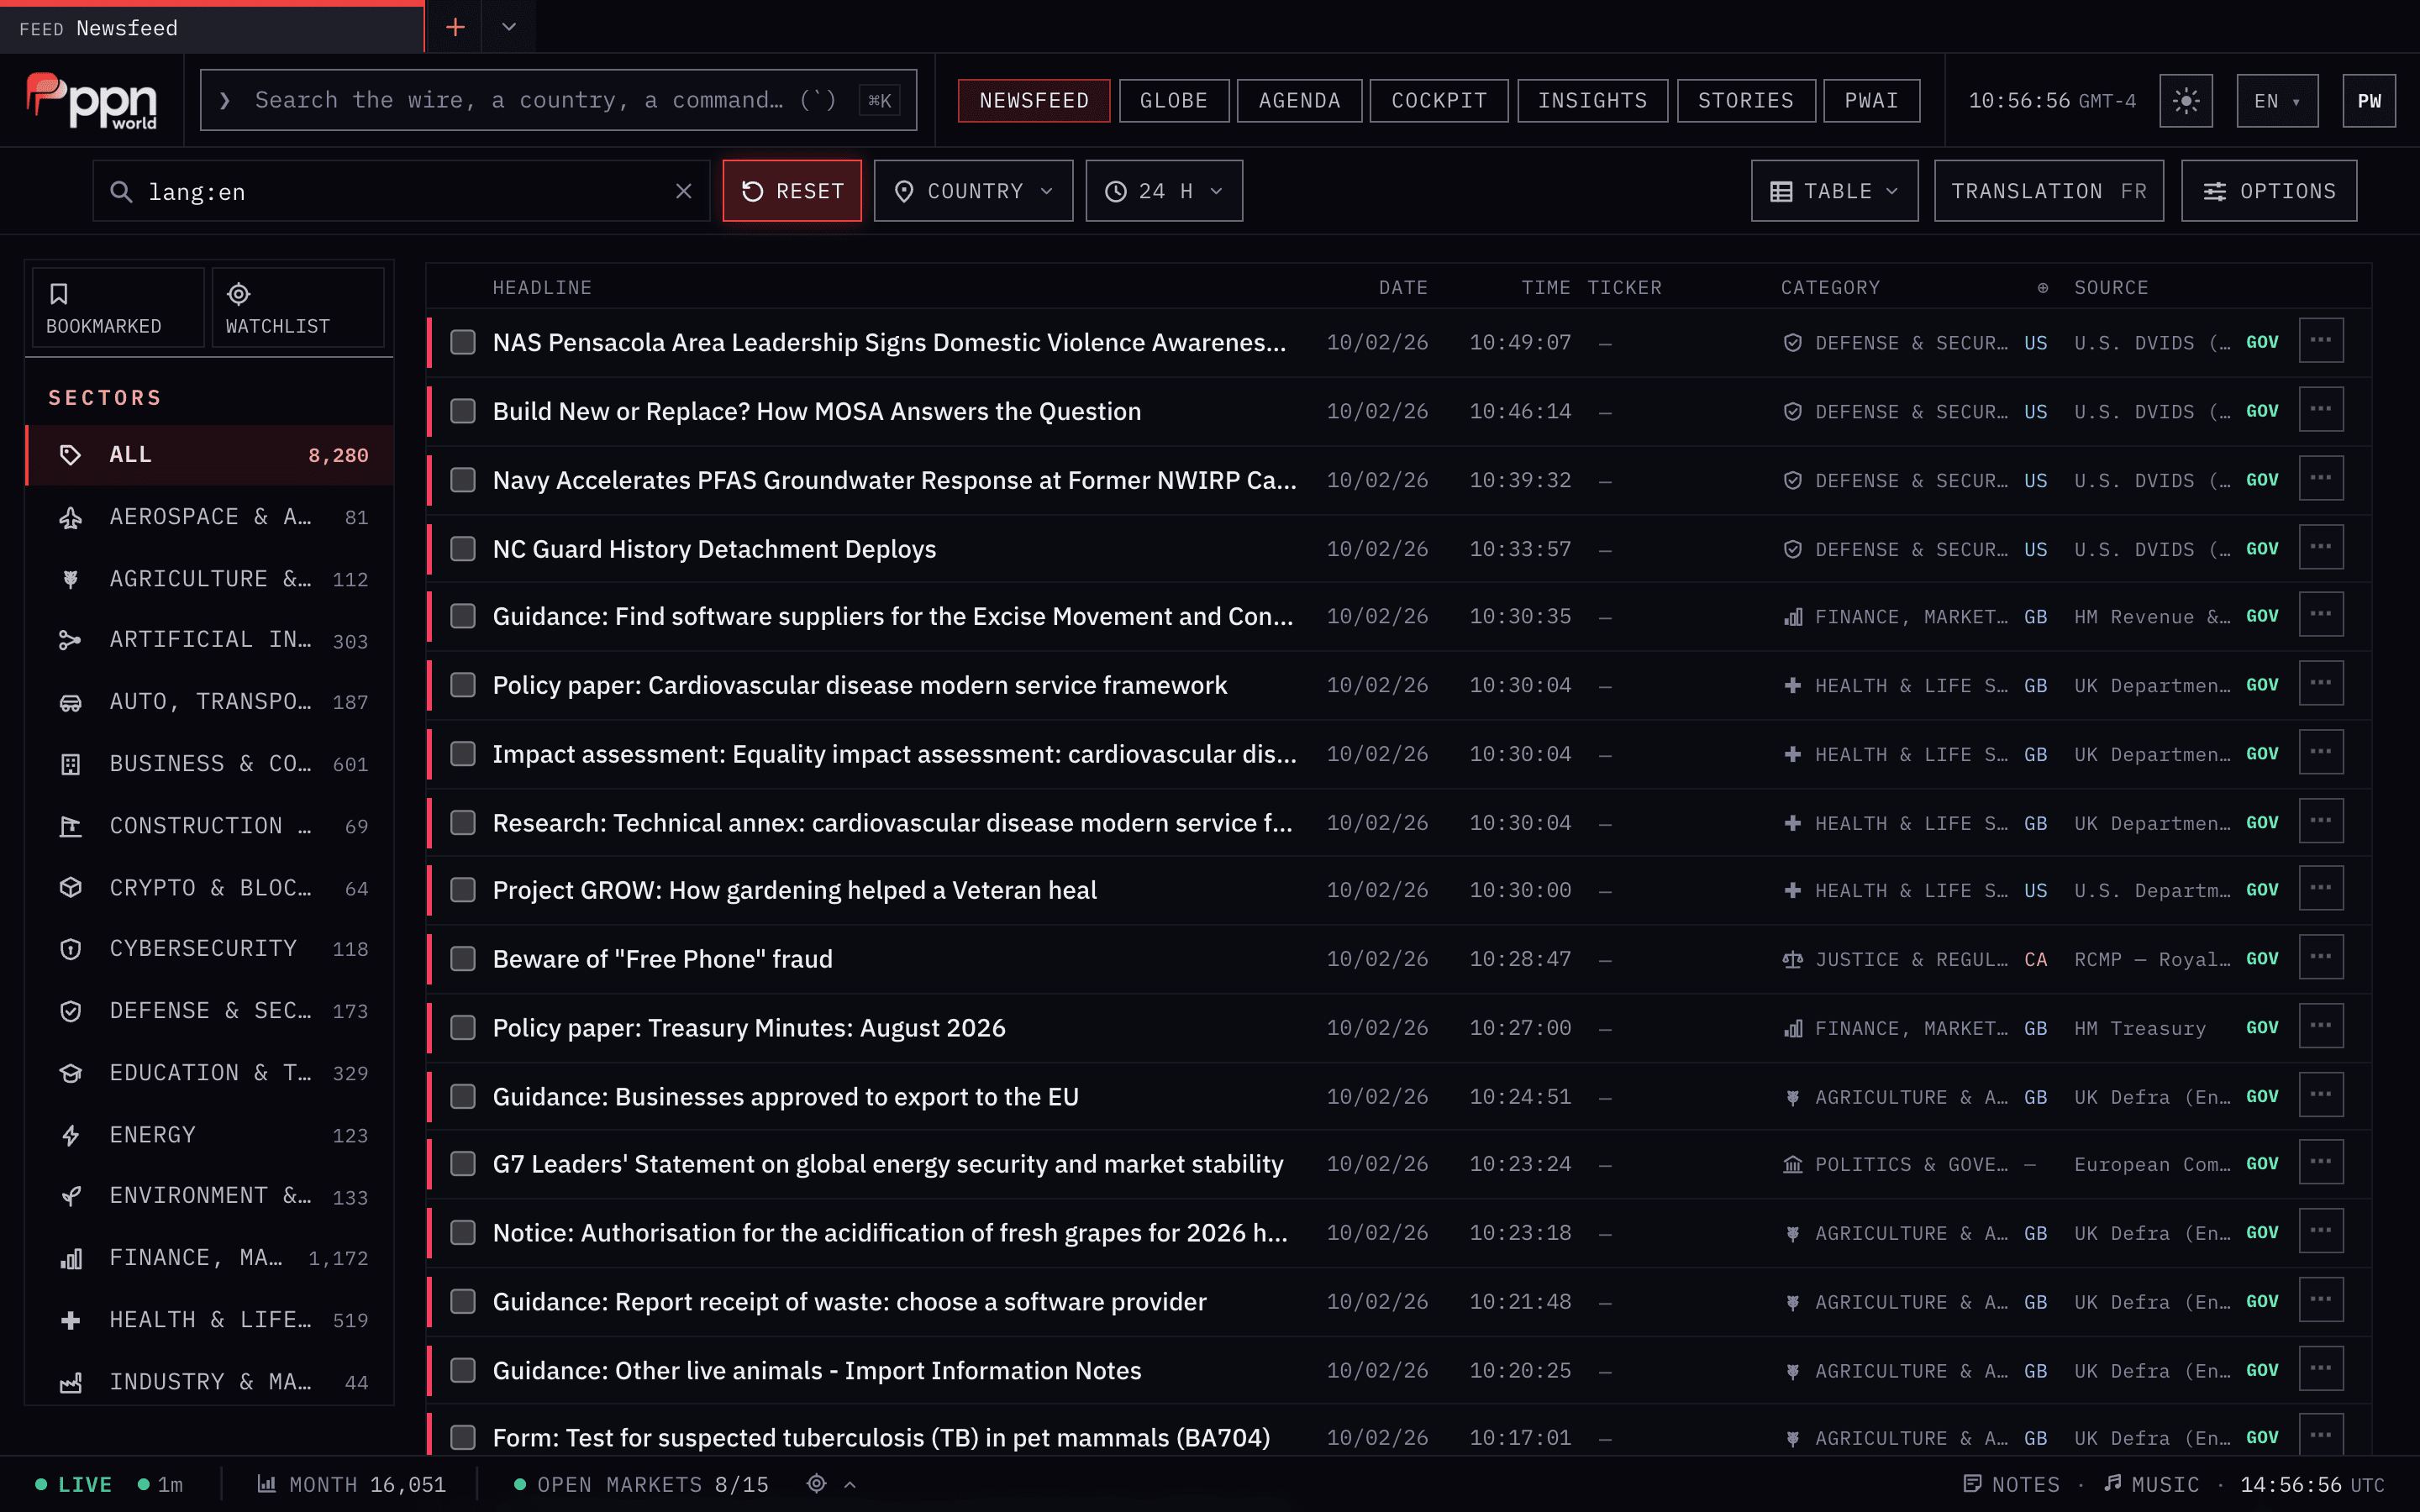Select the Defense & Security sector
The image size is (2420, 1512).
[210, 1011]
